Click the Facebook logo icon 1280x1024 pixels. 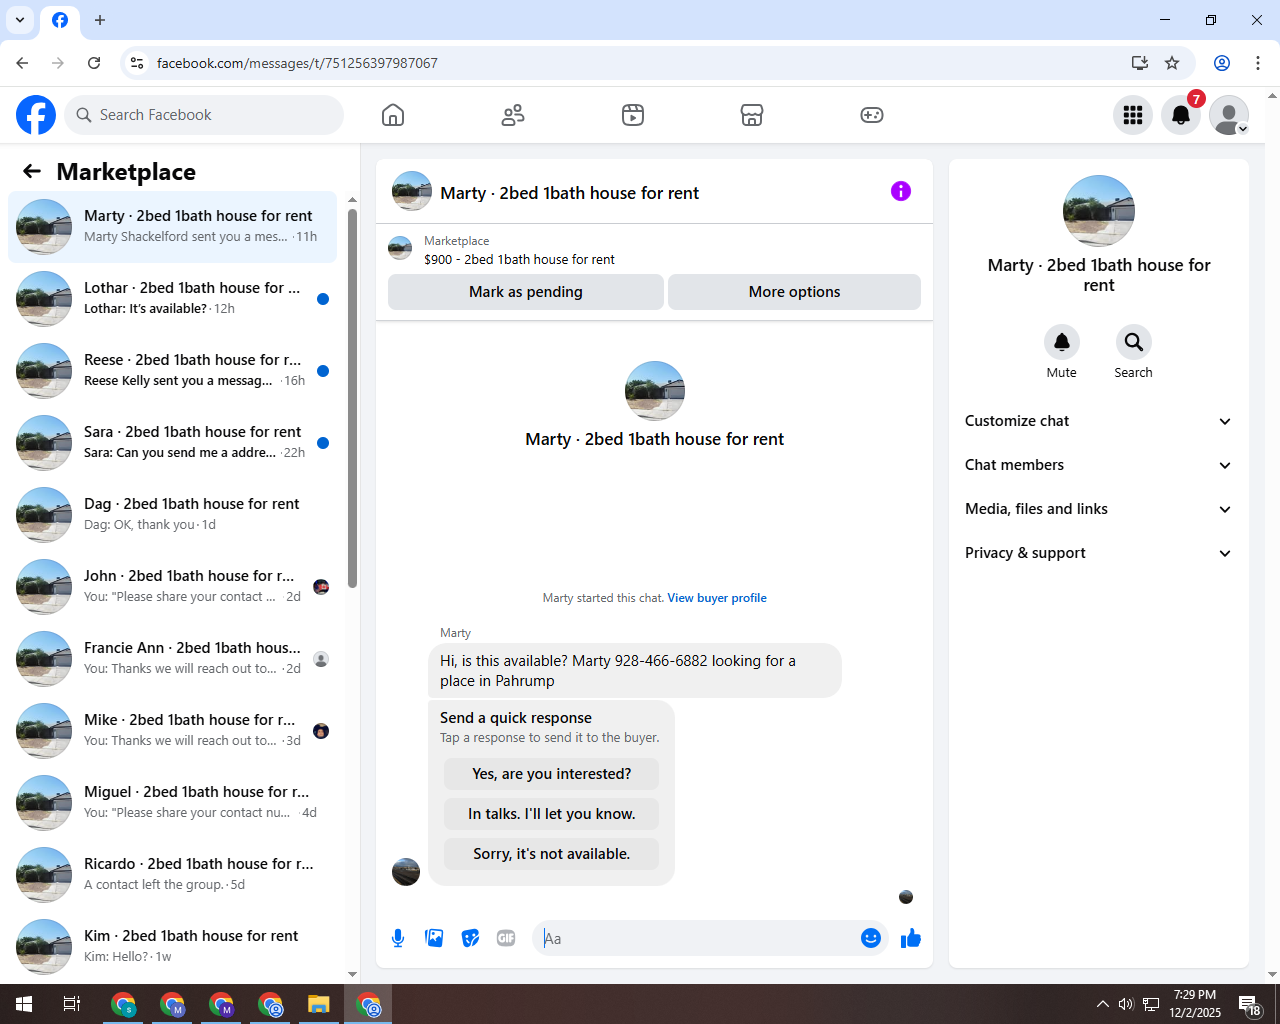[36, 115]
